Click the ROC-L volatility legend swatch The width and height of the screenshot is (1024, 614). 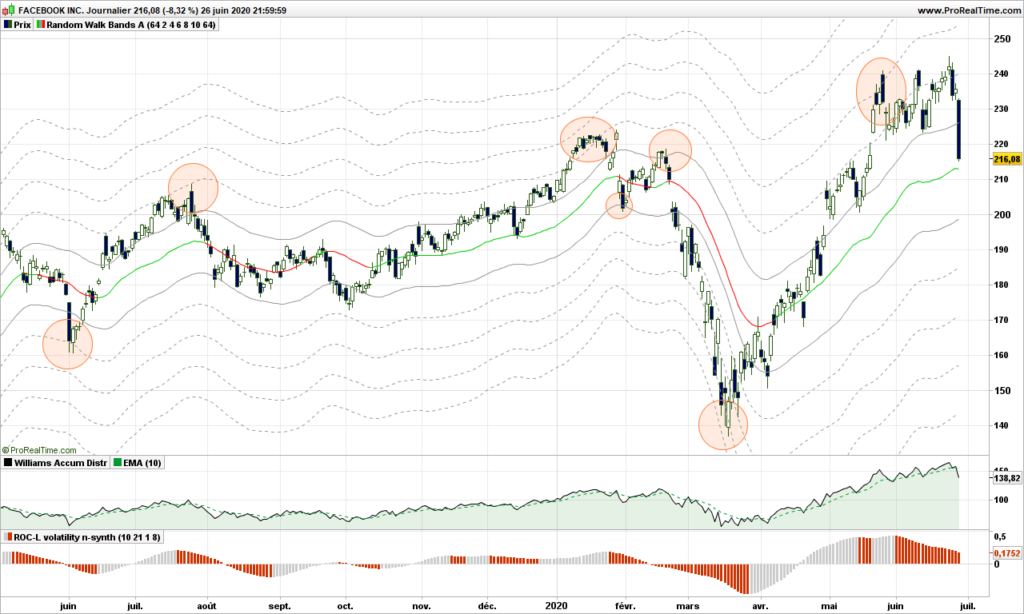click(8, 537)
